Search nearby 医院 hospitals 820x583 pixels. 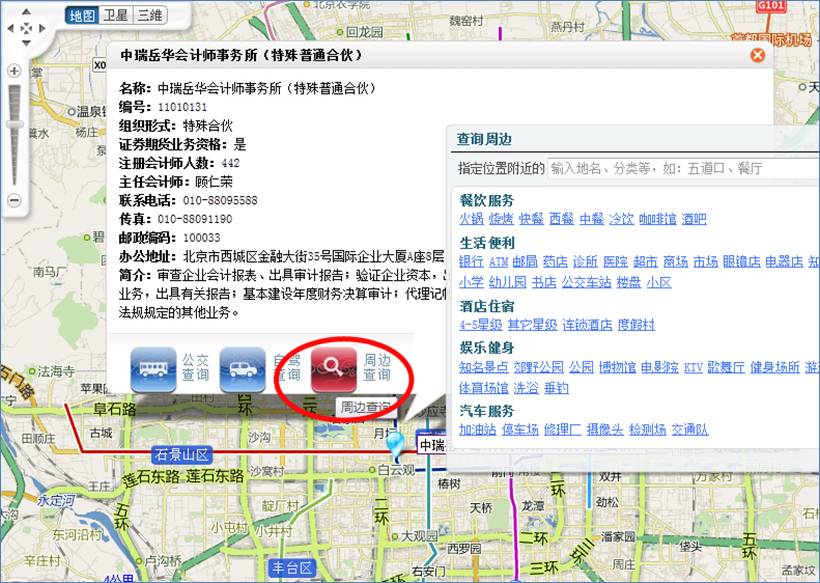(x=615, y=260)
